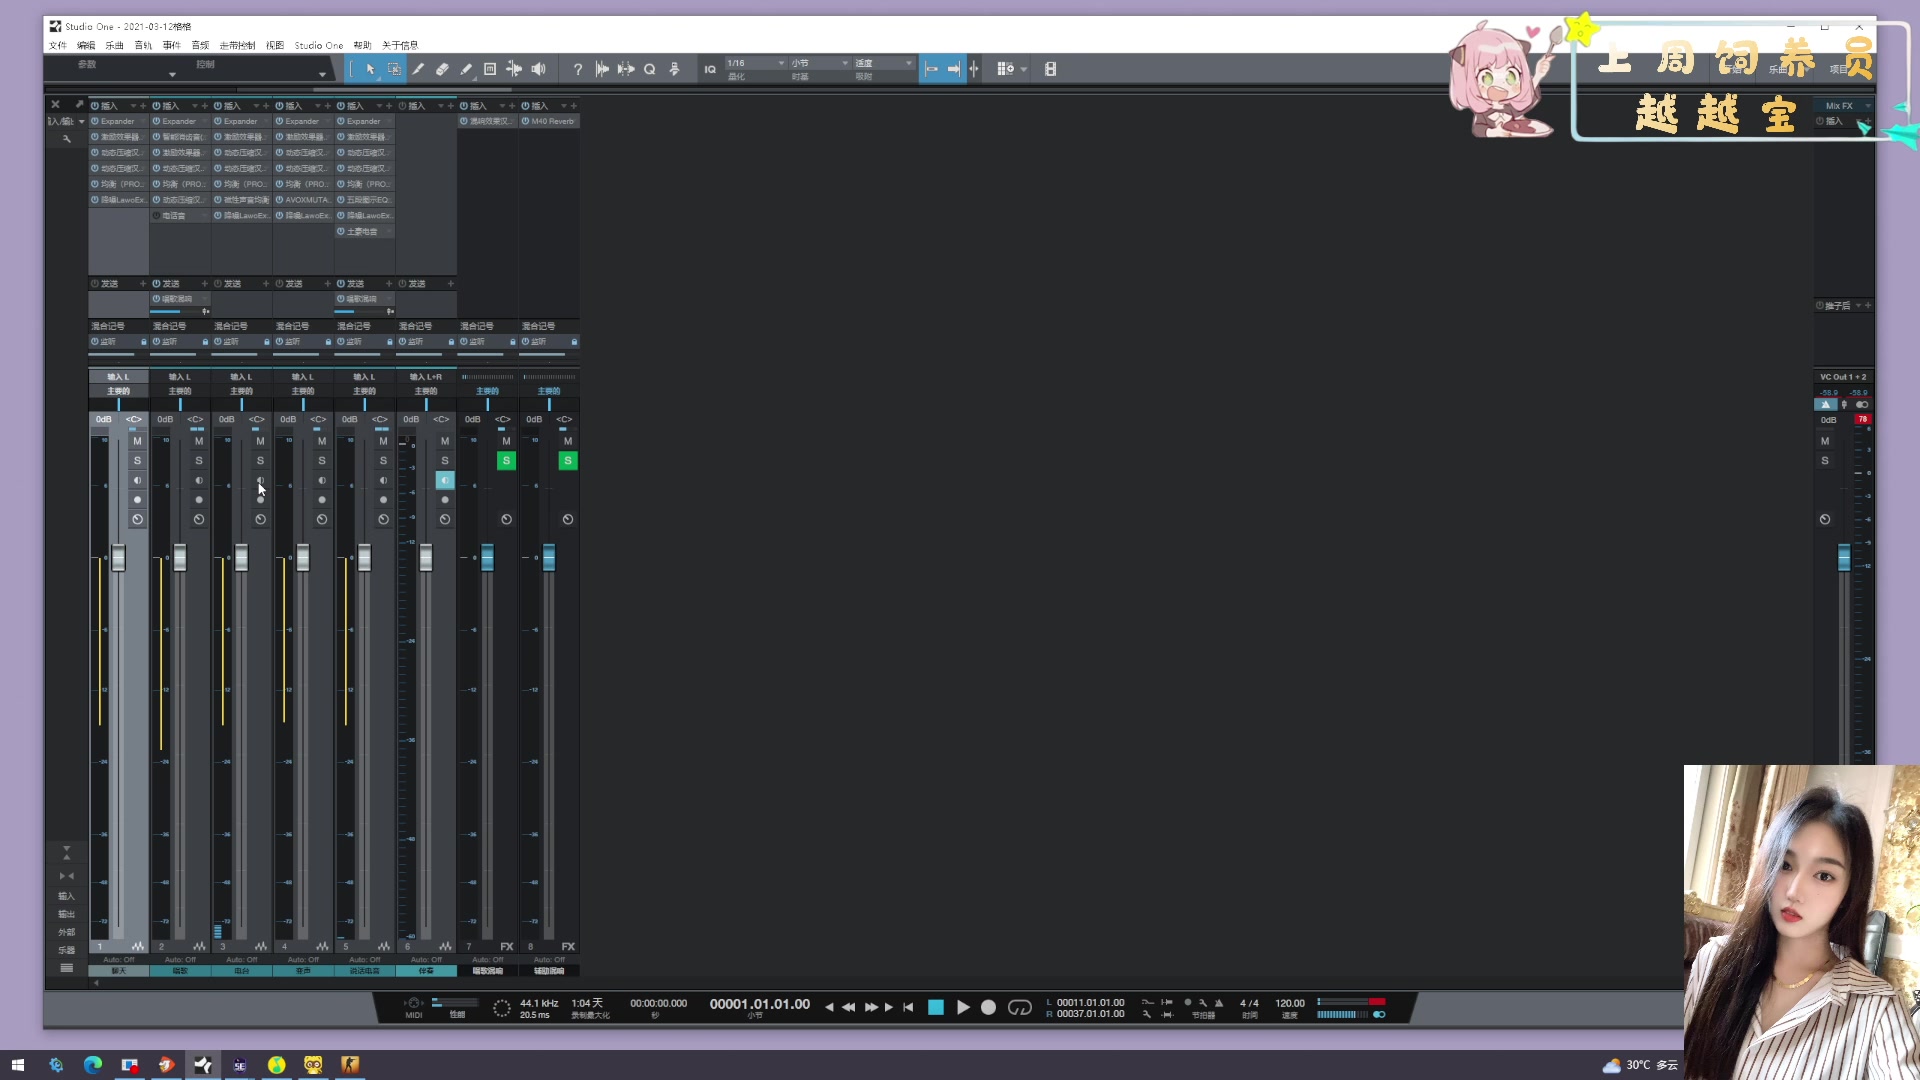Click channel 1 volume fader handle

click(118, 558)
